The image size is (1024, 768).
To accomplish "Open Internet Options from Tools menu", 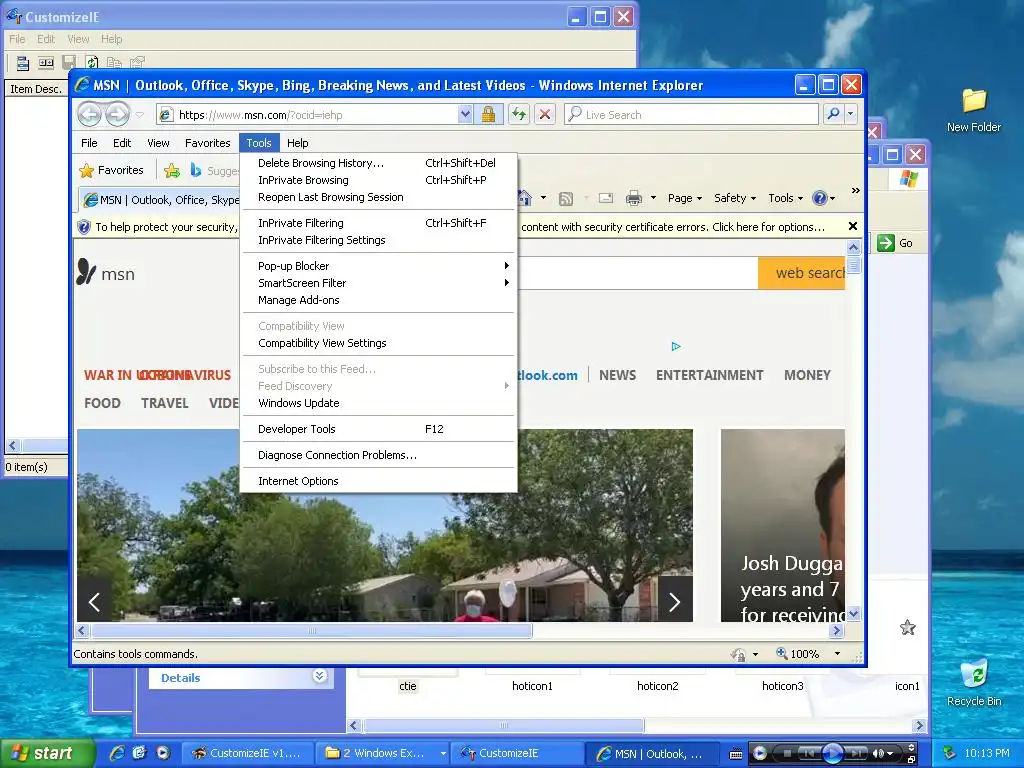I will click(x=379, y=481).
